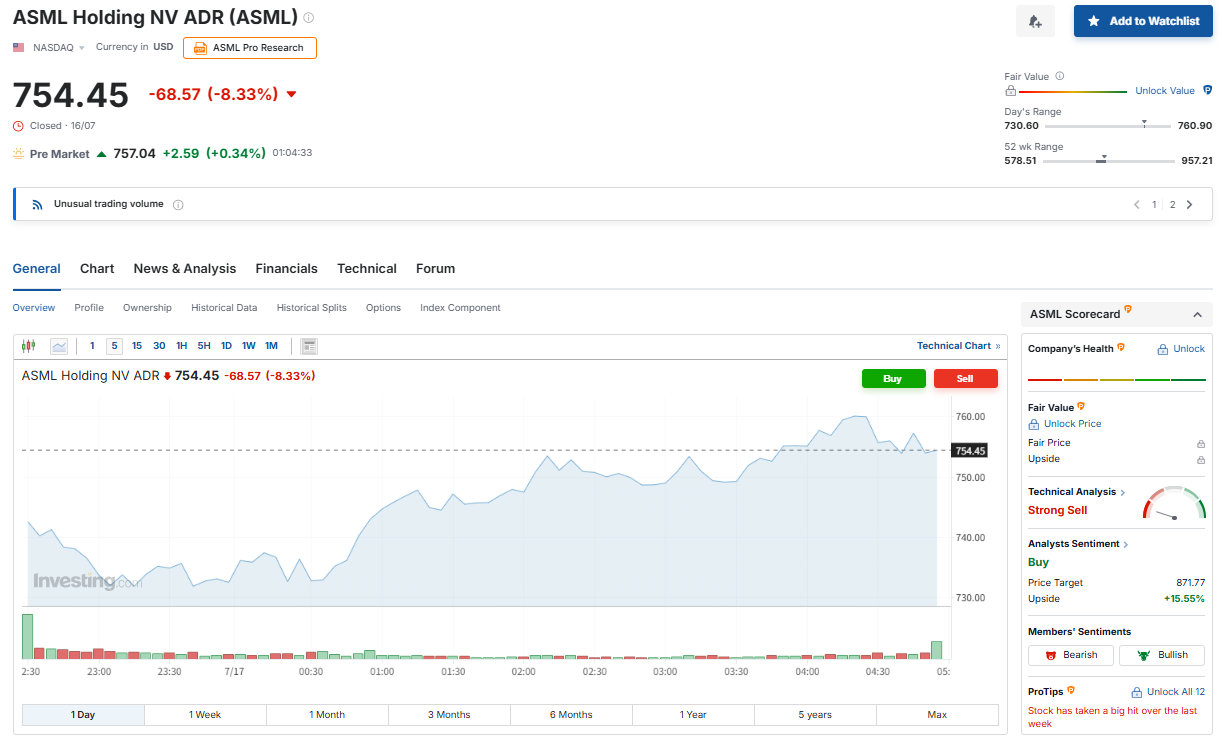Click the InvestingPro icon next to Unlock Value
The width and height of the screenshot is (1222, 736).
tap(1207, 90)
